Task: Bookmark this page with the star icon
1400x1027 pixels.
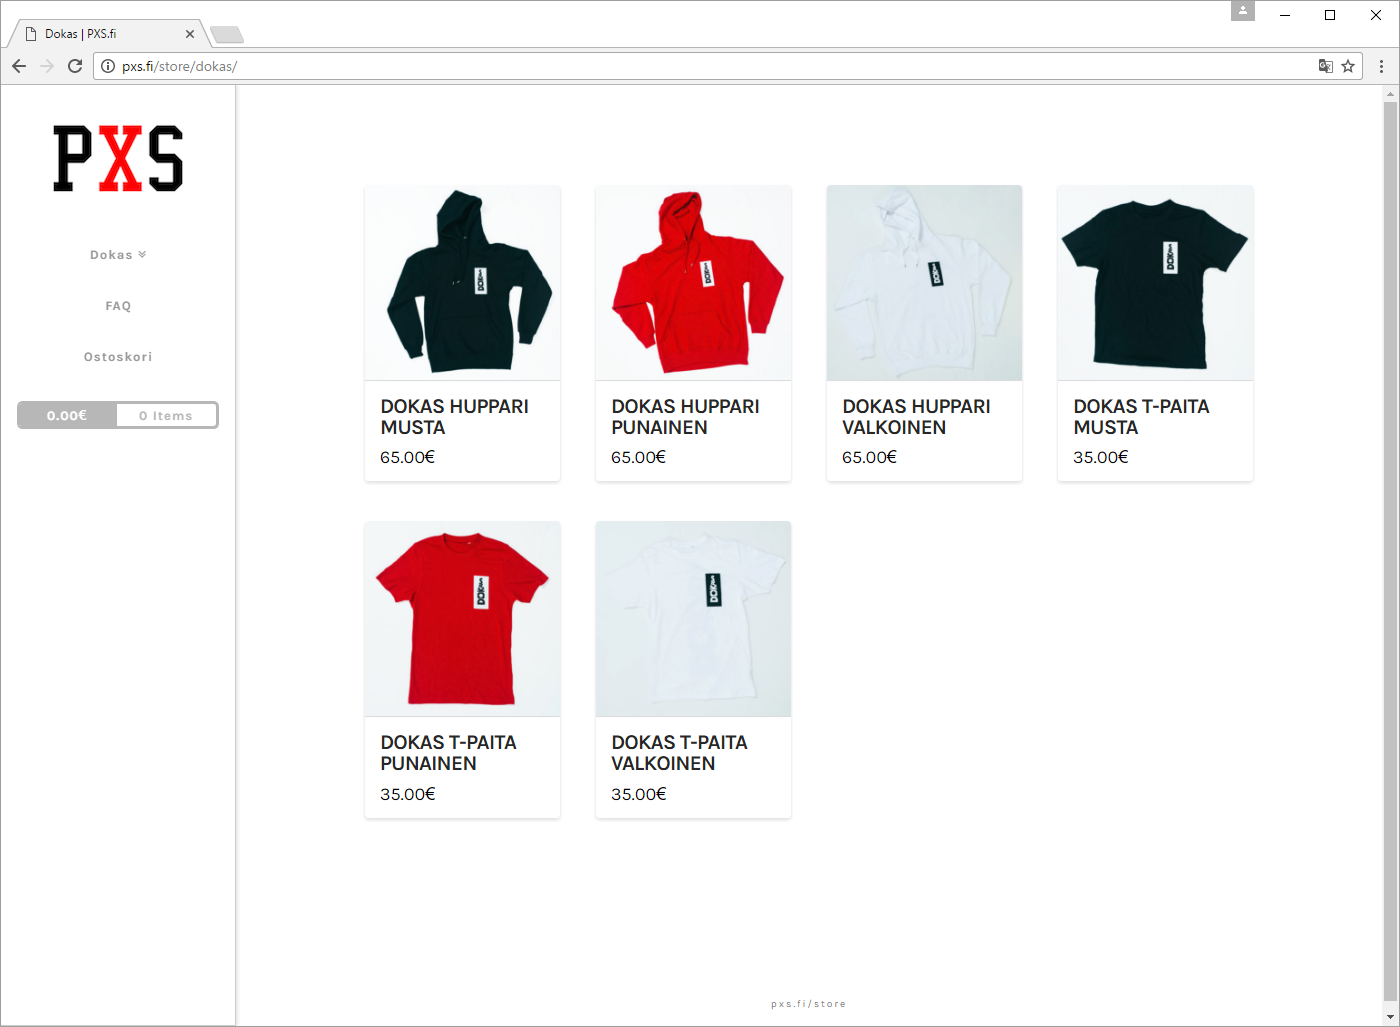Action: pos(1348,66)
